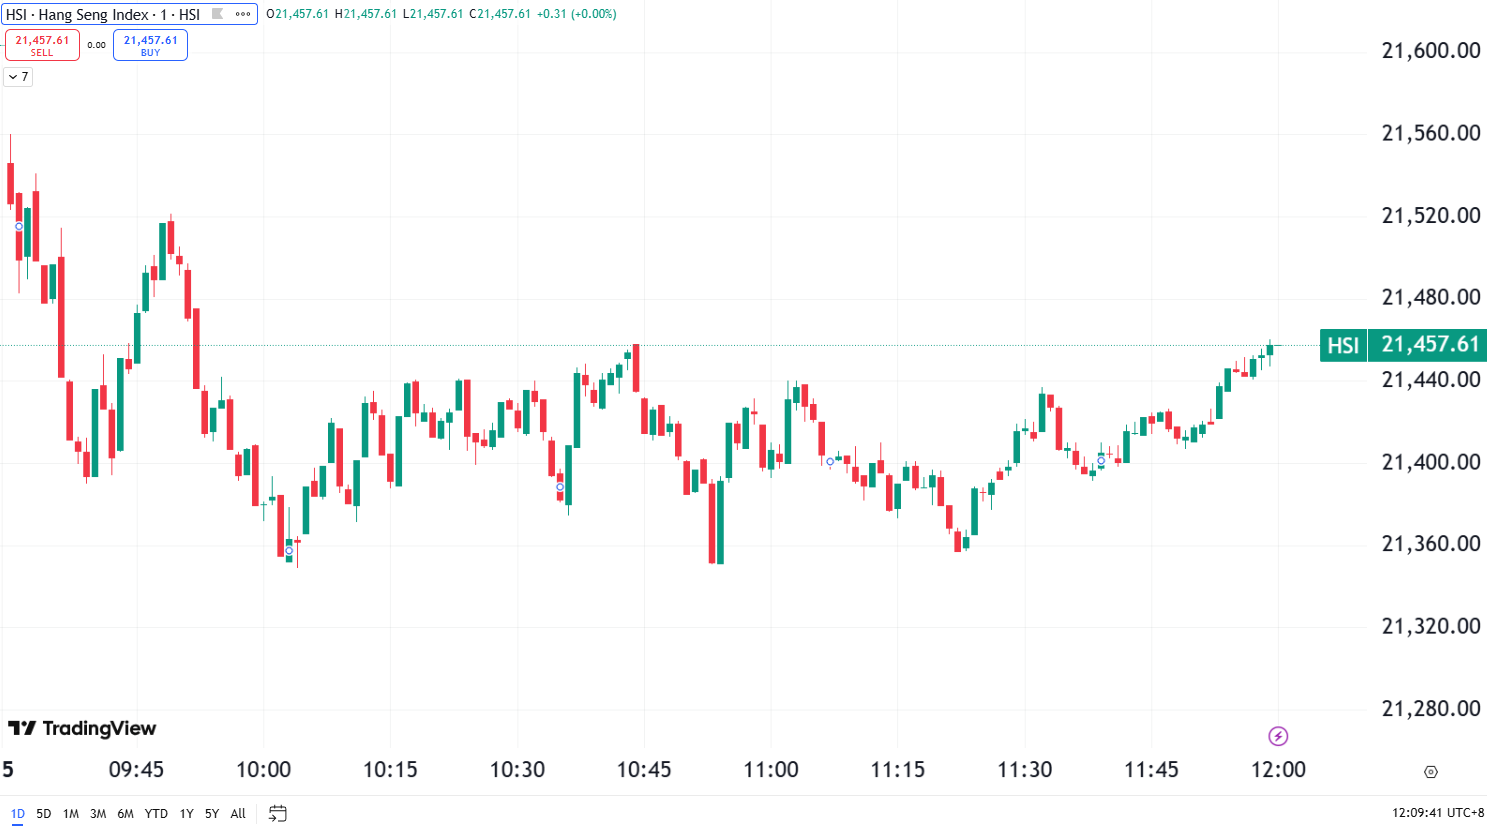Screen dimensions: 1487x827
Task: Select the HSI Hang Seng Index title
Action: (x=103, y=14)
